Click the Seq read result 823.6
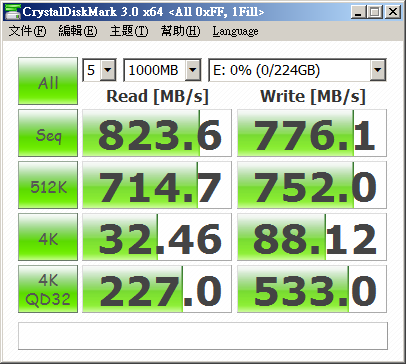The image size is (406, 364). point(157,133)
